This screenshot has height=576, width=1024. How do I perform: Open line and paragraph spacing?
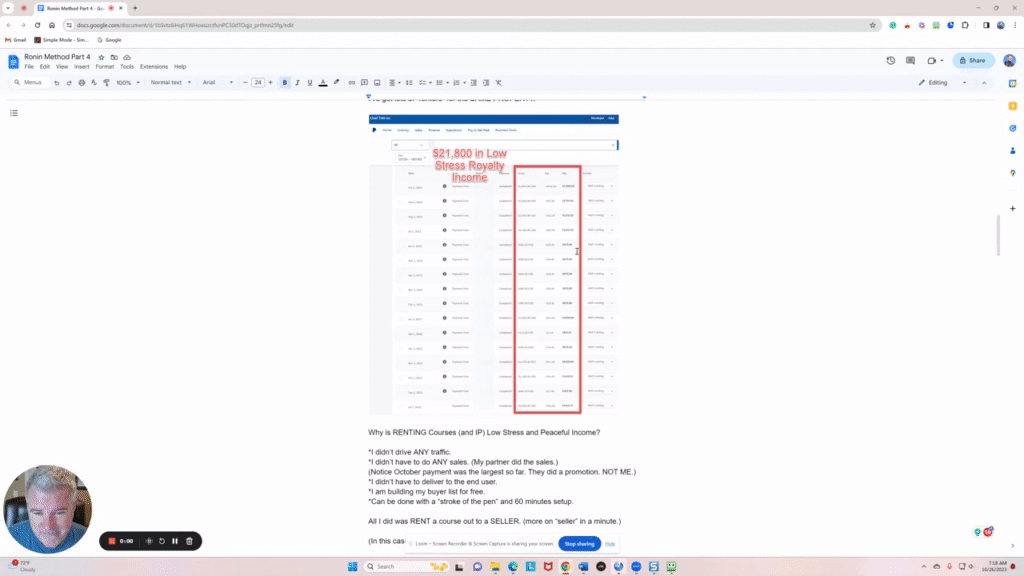pos(409,83)
